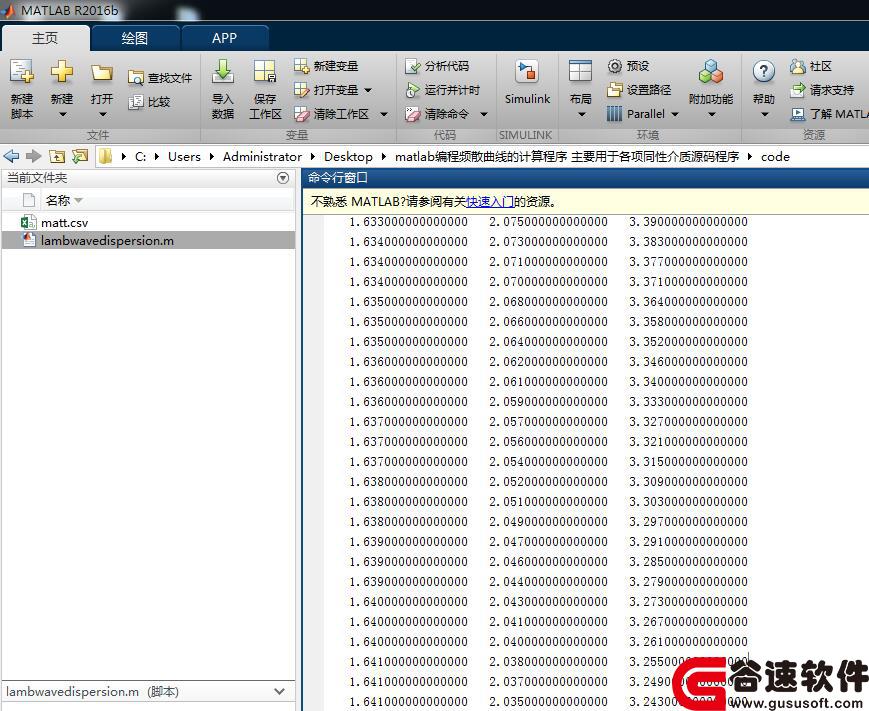
Task: Go back with the blue left arrow
Action: click(x=12, y=156)
